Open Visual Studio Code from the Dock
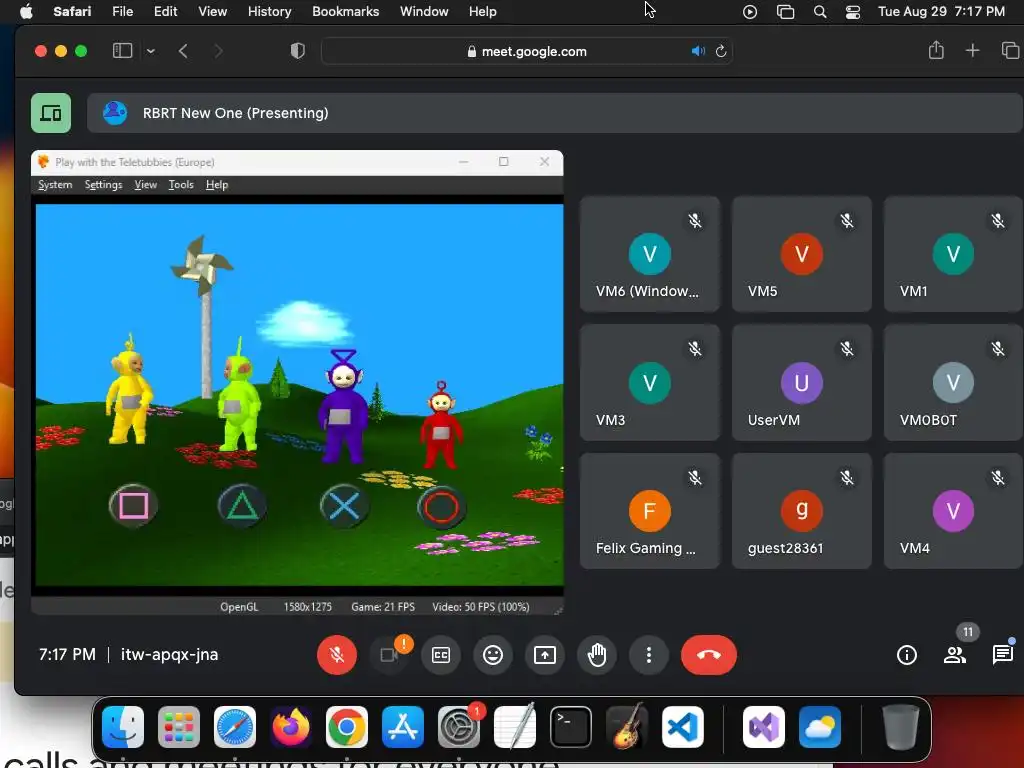Viewport: 1024px width, 768px height. click(x=682, y=727)
